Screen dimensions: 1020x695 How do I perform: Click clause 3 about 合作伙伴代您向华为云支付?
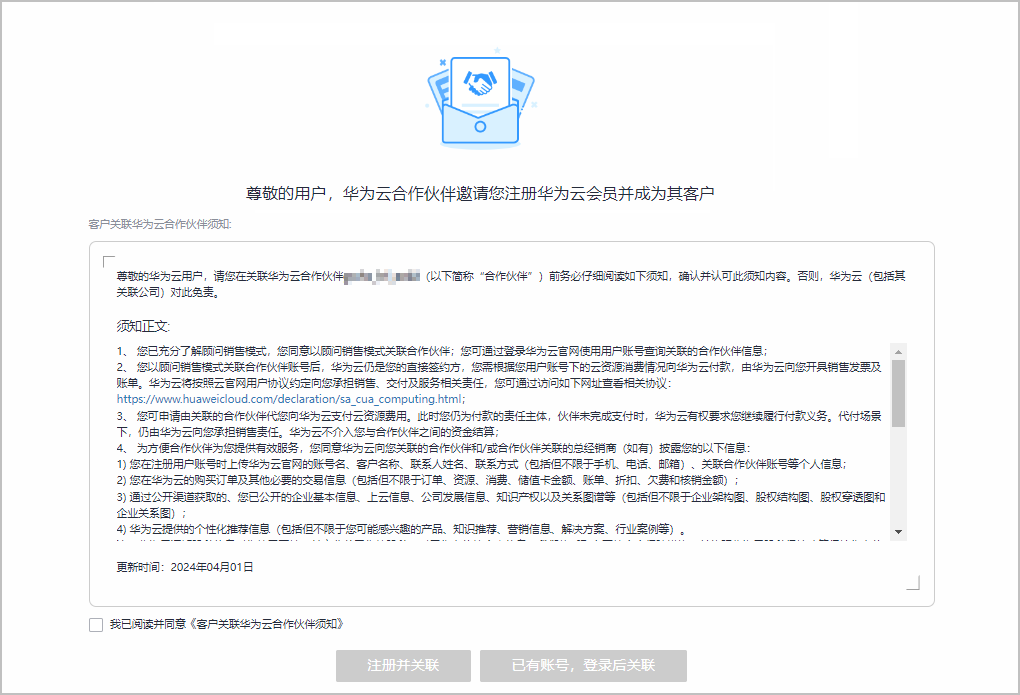click(x=499, y=424)
